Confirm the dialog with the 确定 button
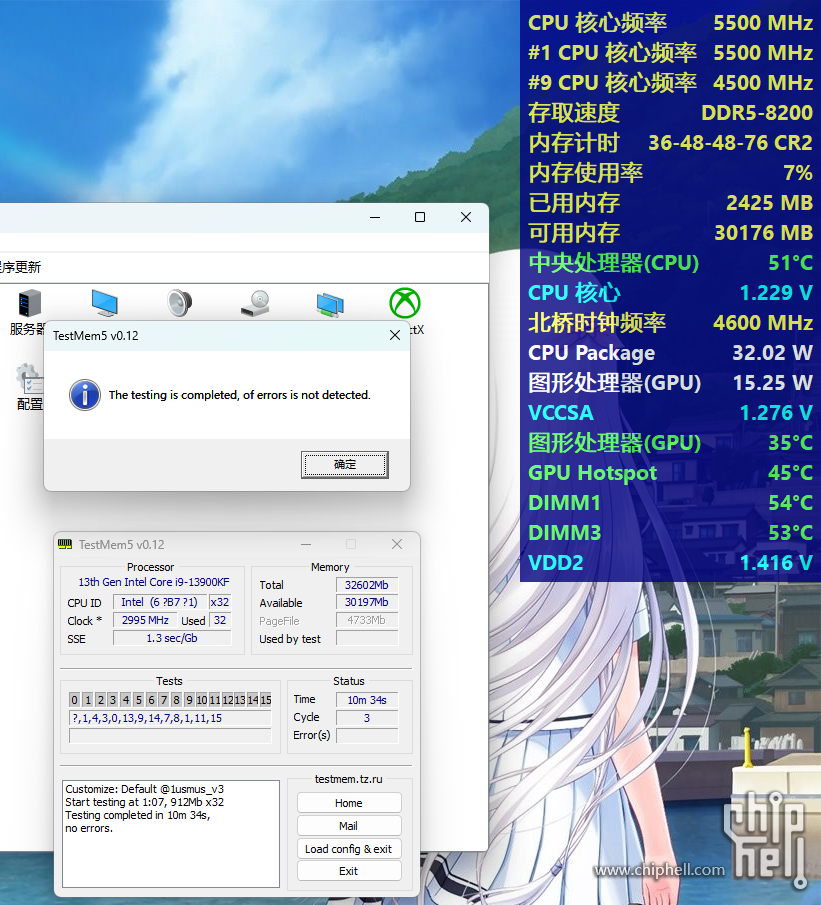Image resolution: width=821 pixels, height=905 pixels. coord(345,465)
